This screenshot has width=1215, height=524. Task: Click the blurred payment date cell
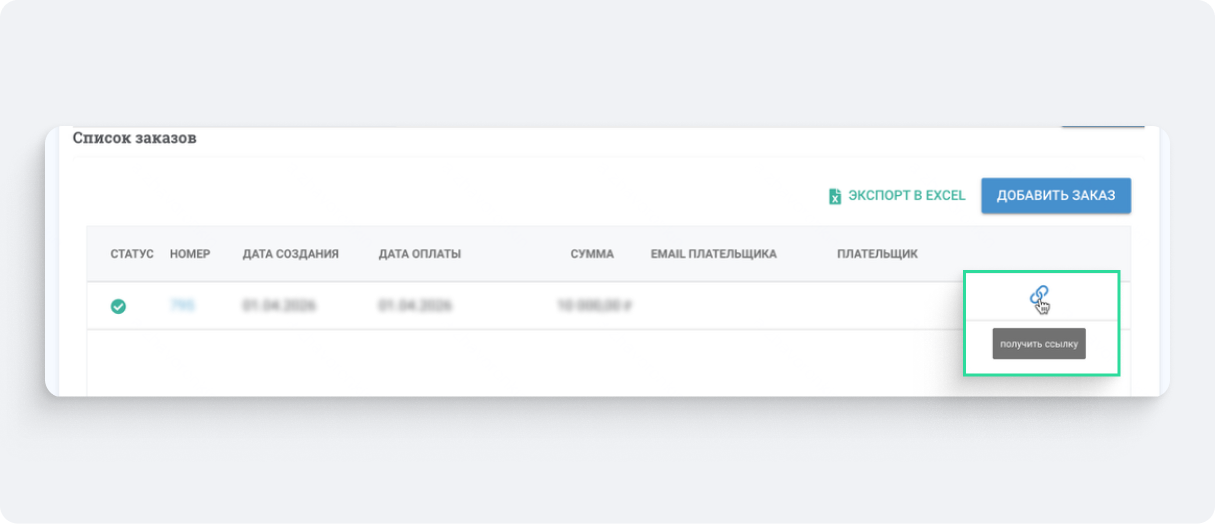point(415,306)
